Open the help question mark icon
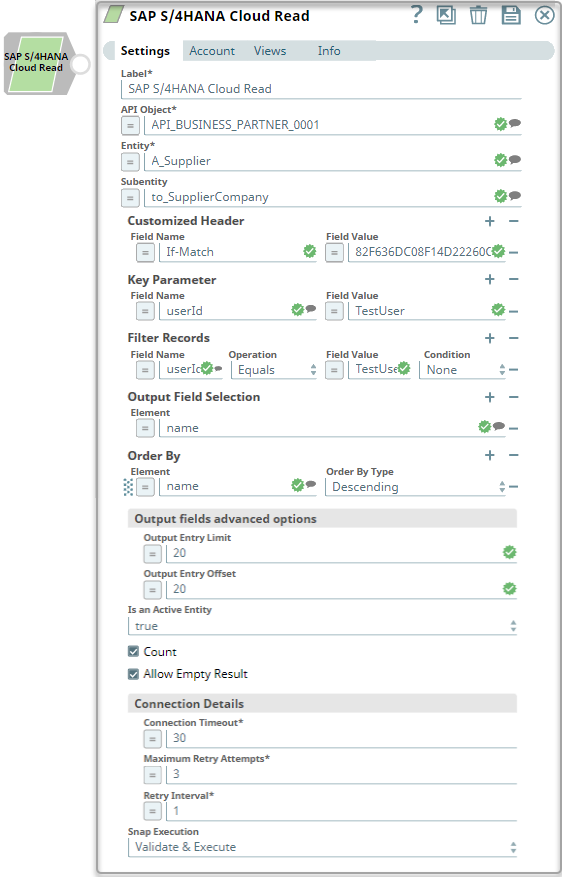 (417, 15)
